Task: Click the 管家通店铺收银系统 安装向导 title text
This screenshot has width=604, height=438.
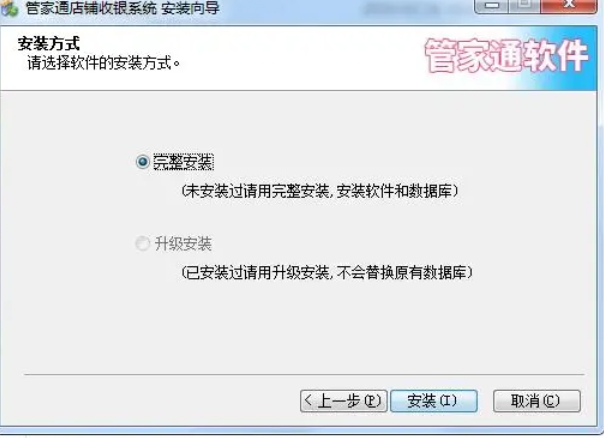Action: pyautogui.click(x=123, y=8)
